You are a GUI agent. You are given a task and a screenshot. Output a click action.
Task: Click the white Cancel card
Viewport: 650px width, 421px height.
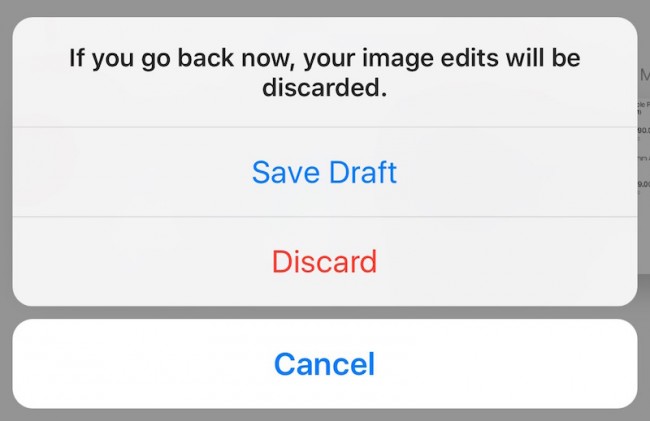coord(325,364)
